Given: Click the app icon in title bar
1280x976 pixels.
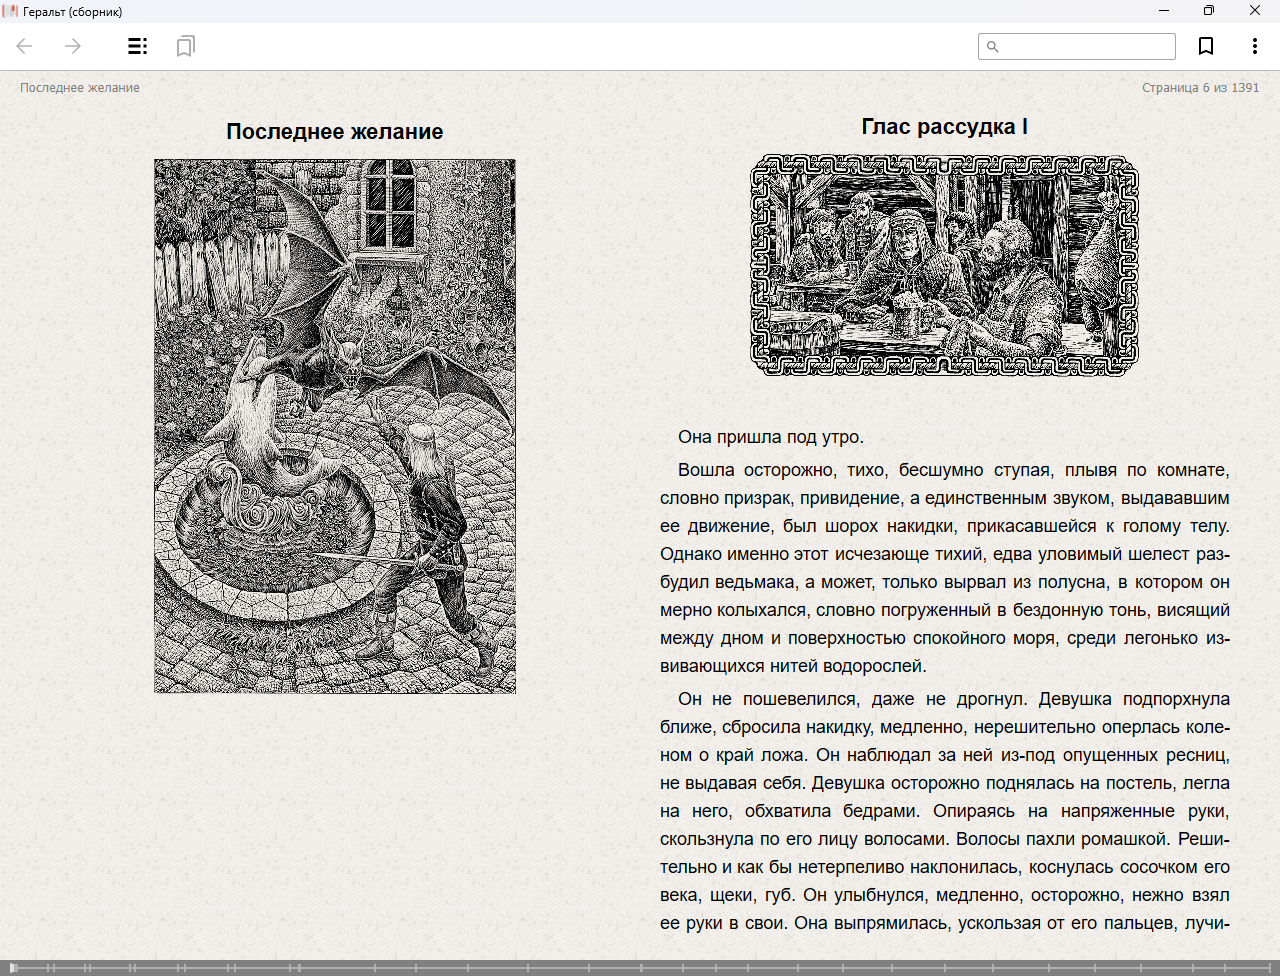Looking at the screenshot, I should coord(11,11).
